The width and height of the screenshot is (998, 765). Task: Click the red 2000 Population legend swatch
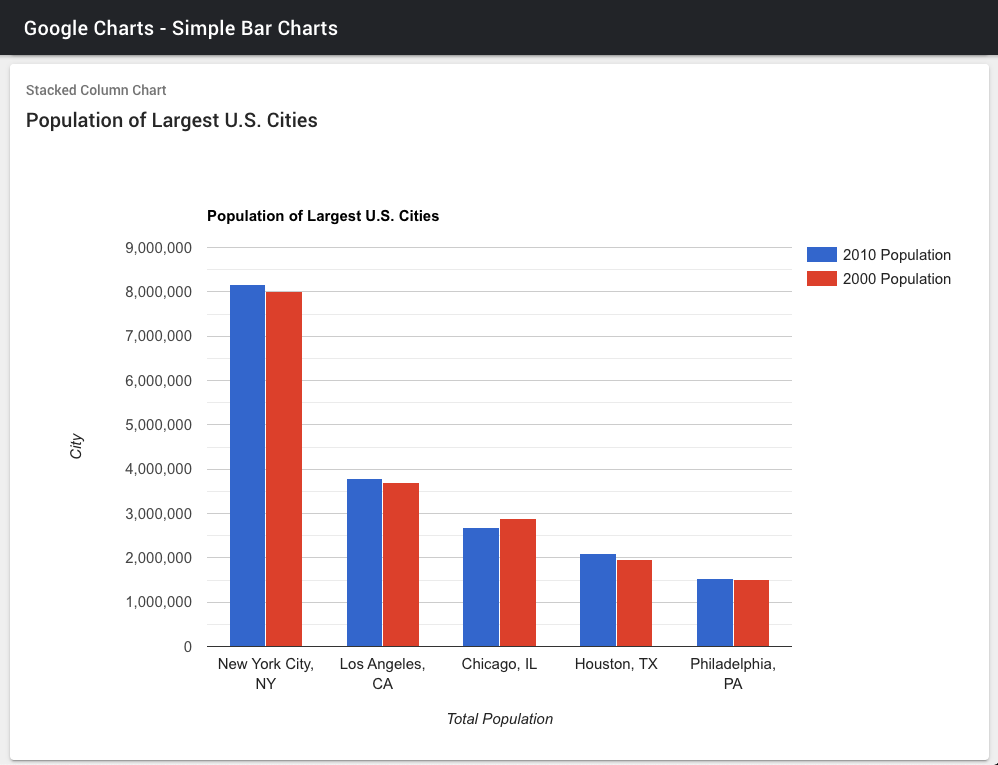[x=821, y=279]
